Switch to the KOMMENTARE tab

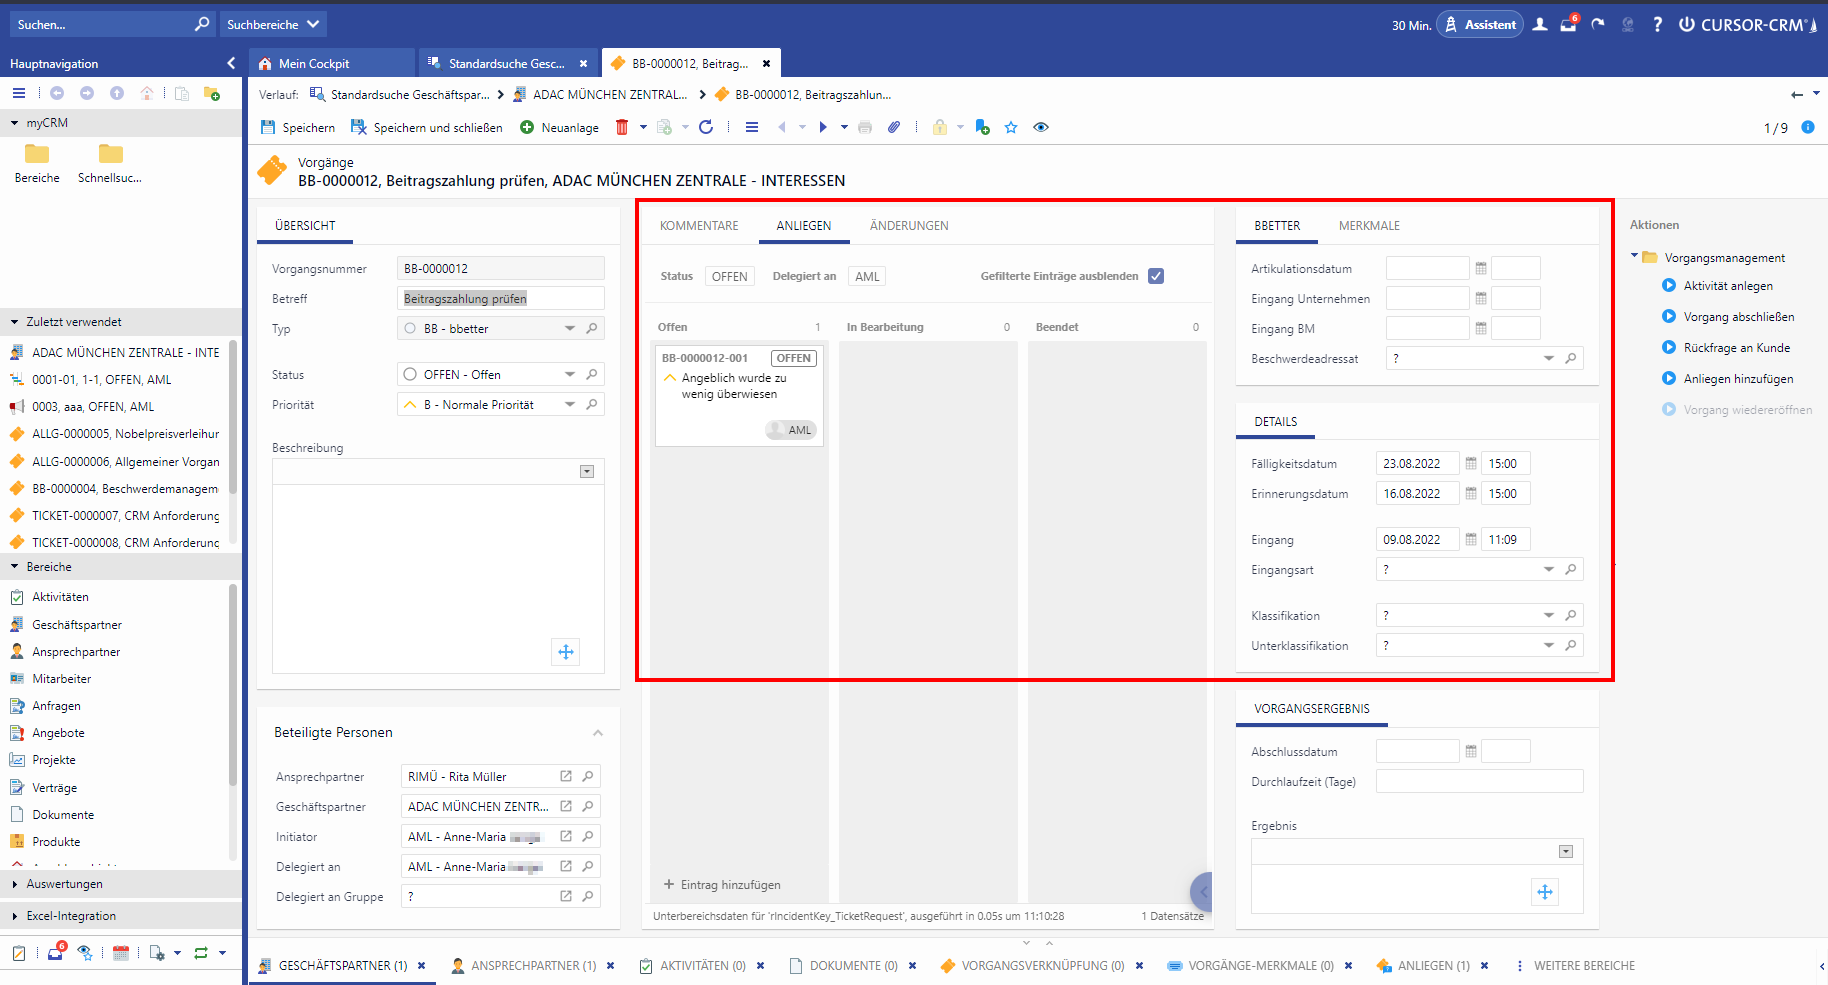(699, 226)
